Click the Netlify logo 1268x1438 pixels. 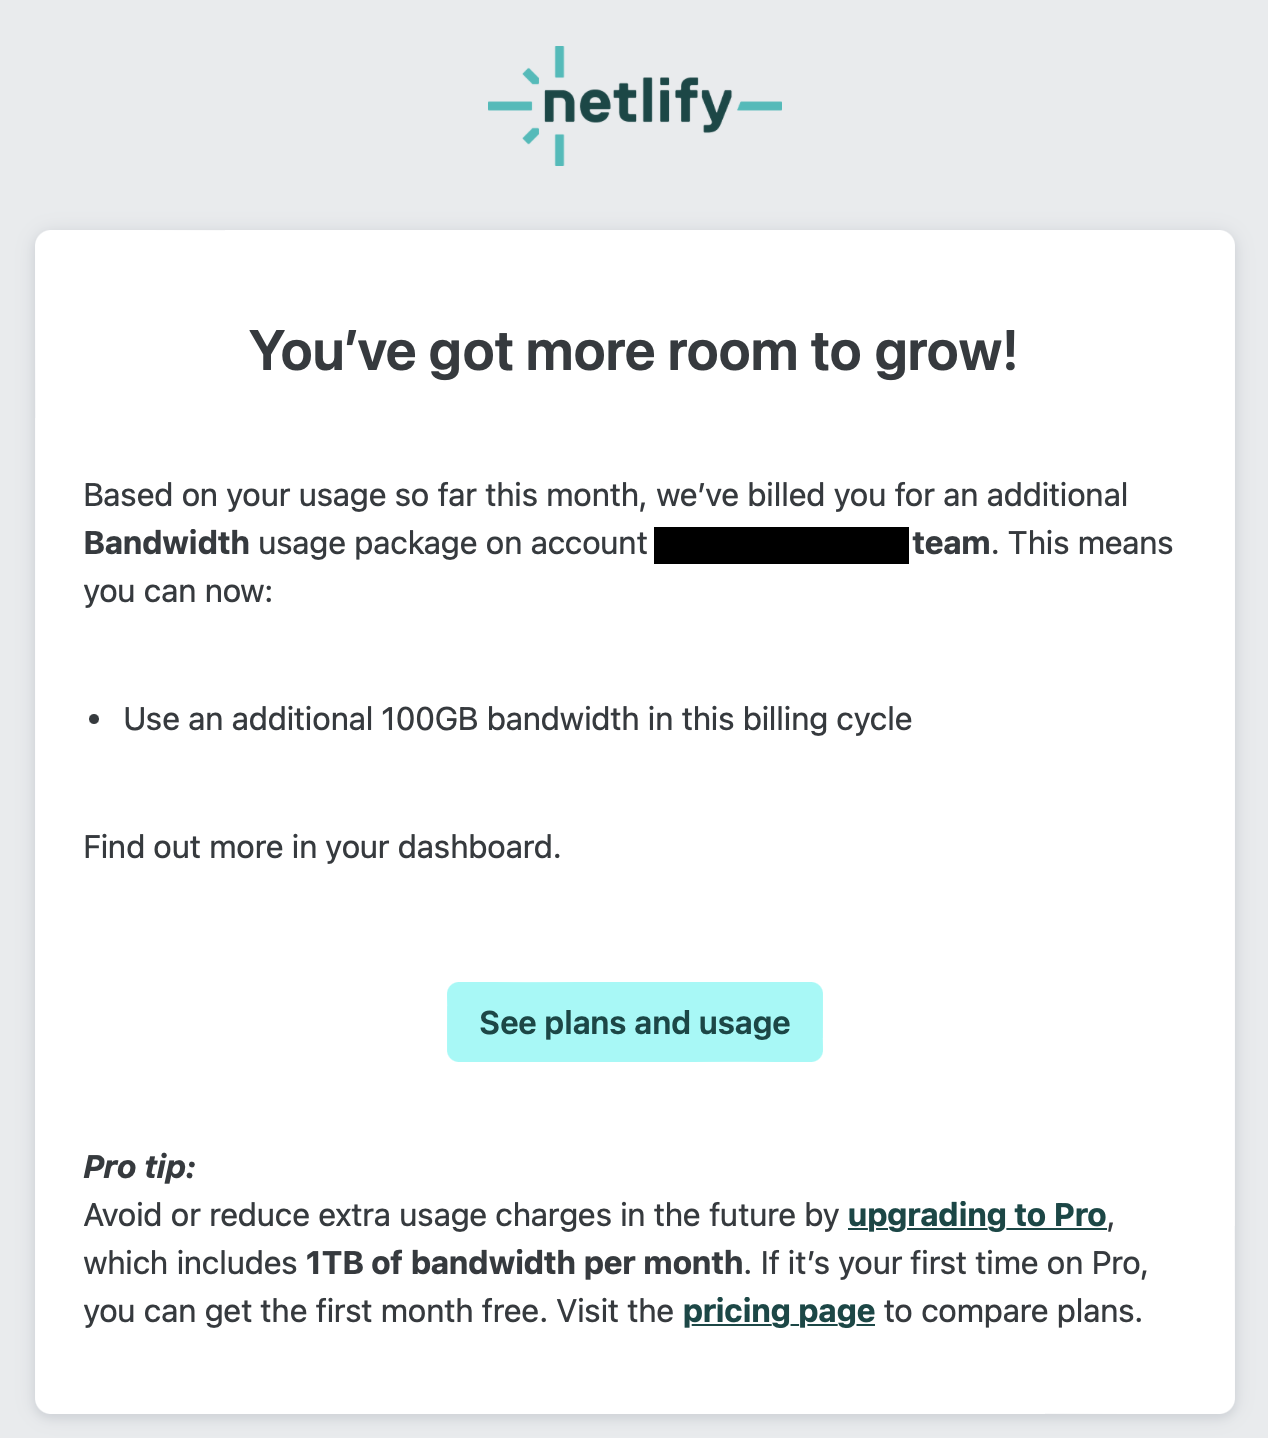[634, 103]
